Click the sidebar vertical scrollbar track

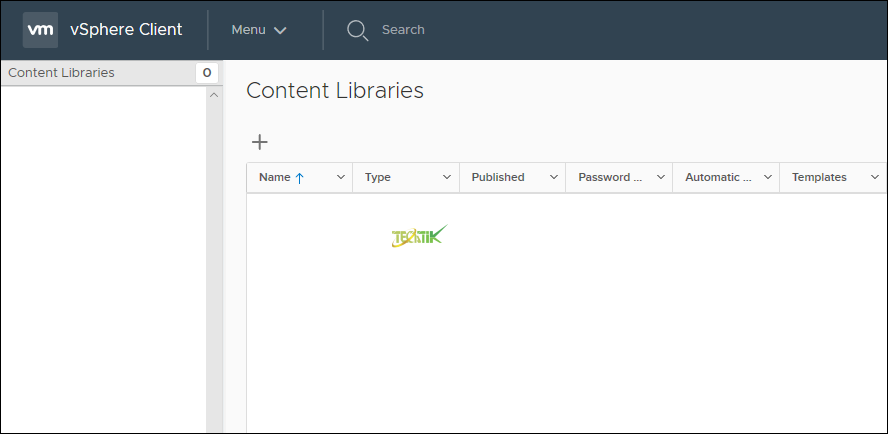pos(213,260)
